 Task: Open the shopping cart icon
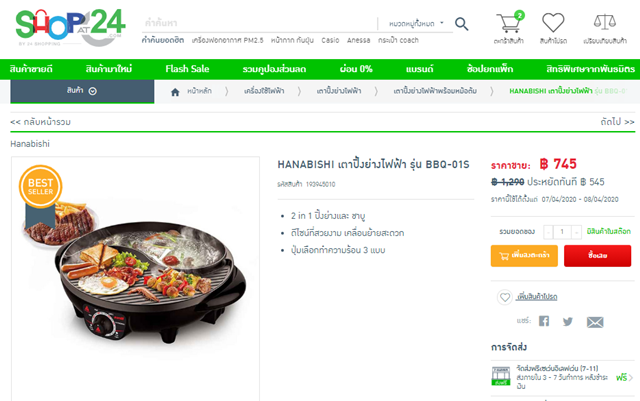point(509,22)
